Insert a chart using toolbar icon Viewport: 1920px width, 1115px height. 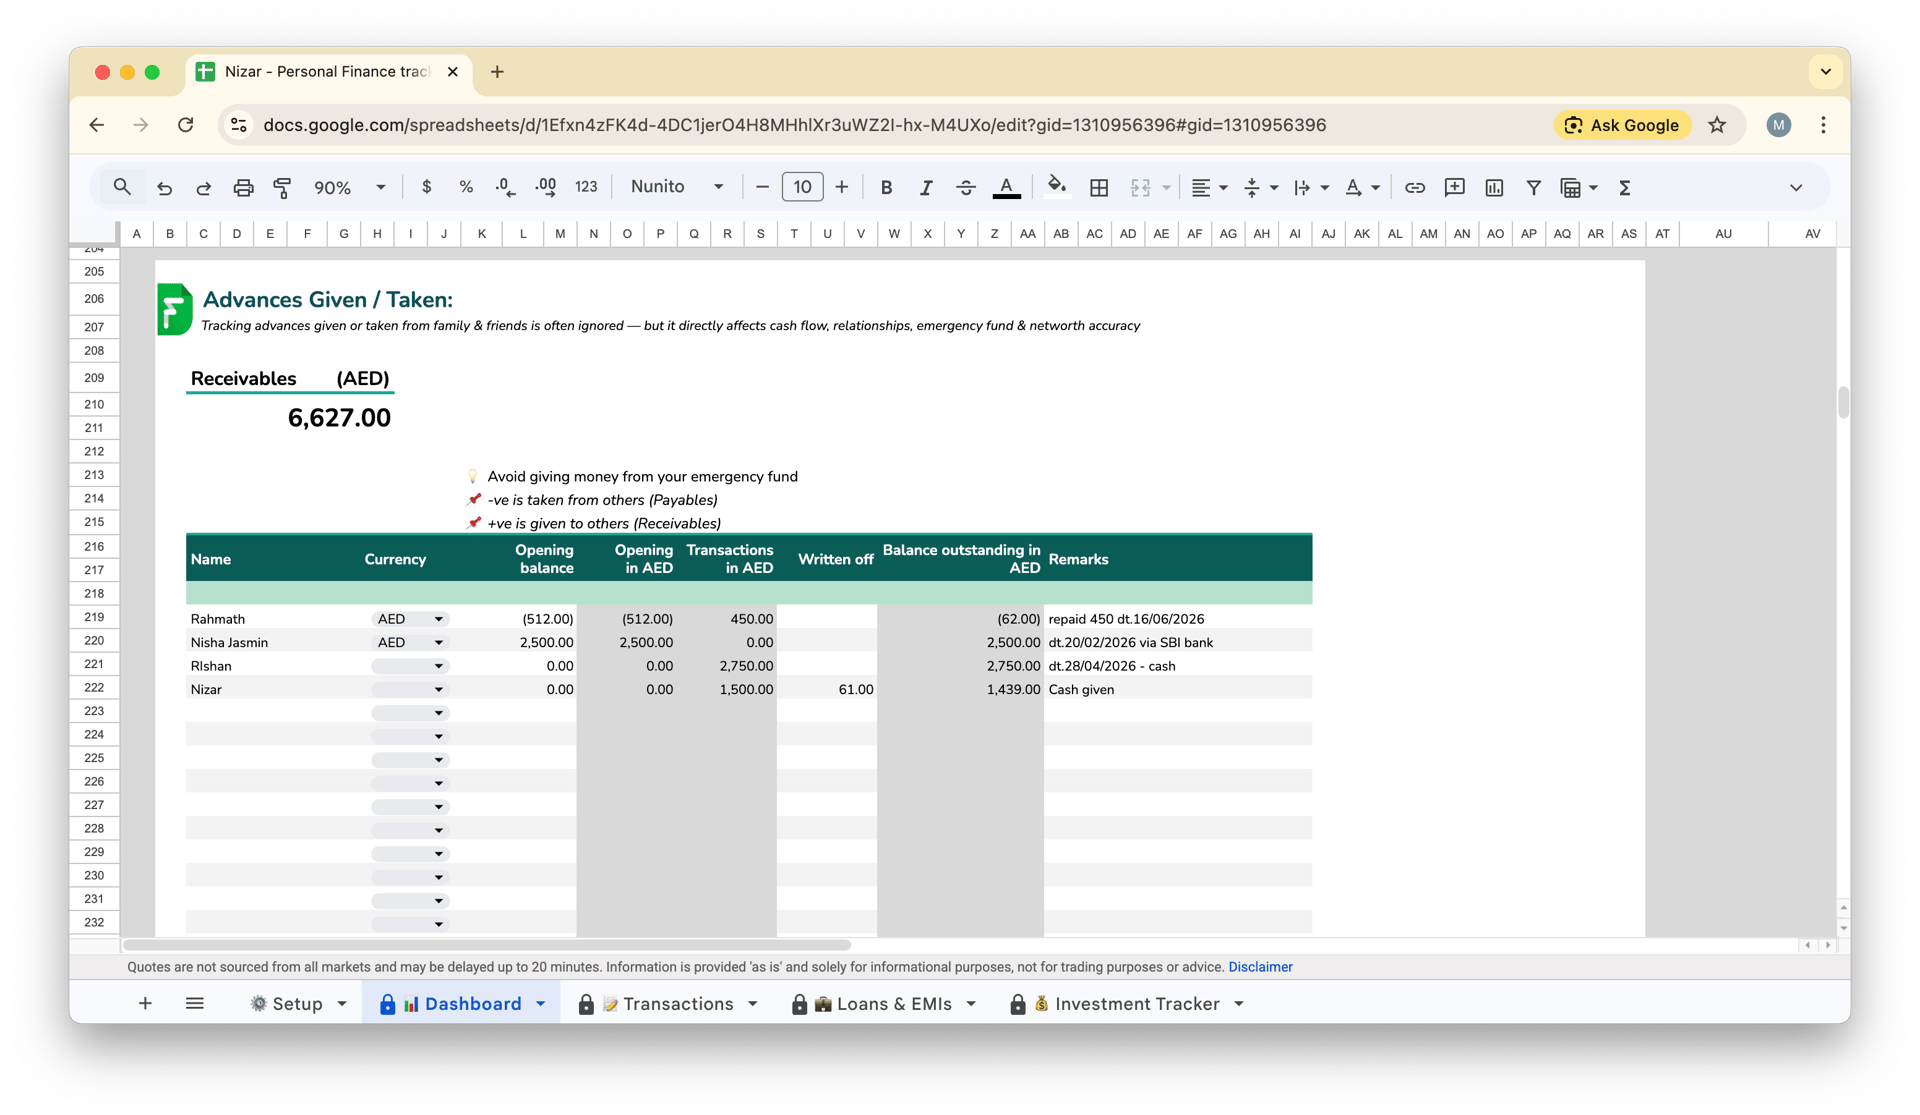click(x=1494, y=187)
